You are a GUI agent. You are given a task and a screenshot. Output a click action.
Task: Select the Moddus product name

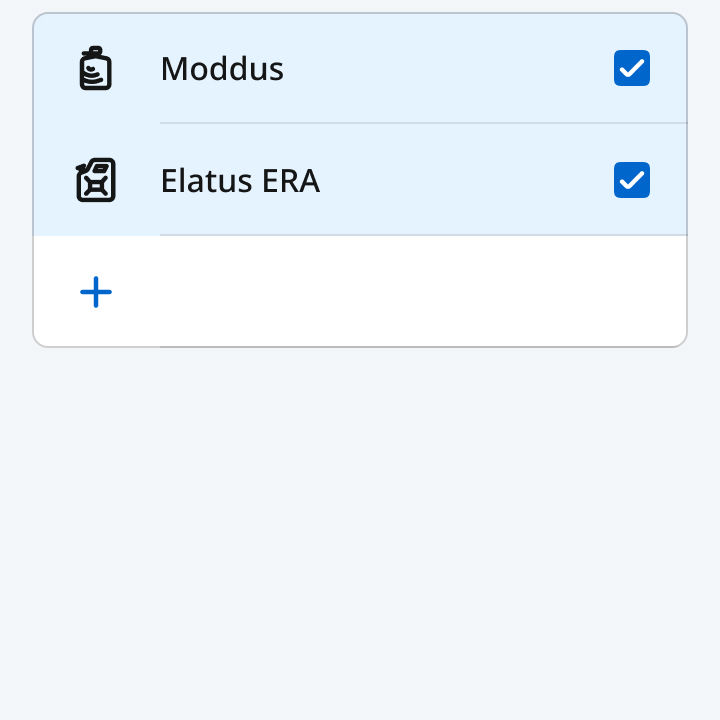click(222, 69)
